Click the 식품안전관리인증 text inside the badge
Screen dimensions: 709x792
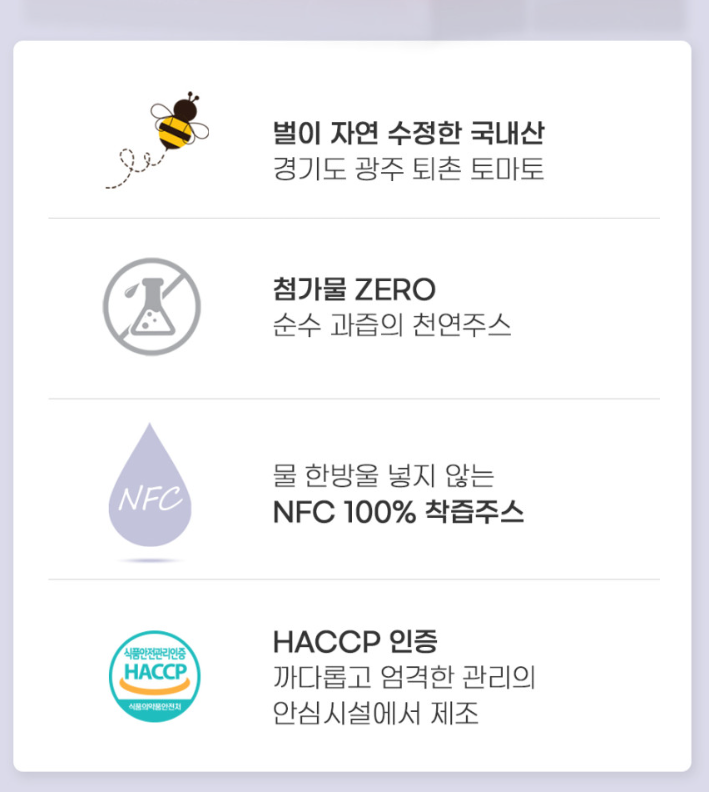pyautogui.click(x=155, y=653)
